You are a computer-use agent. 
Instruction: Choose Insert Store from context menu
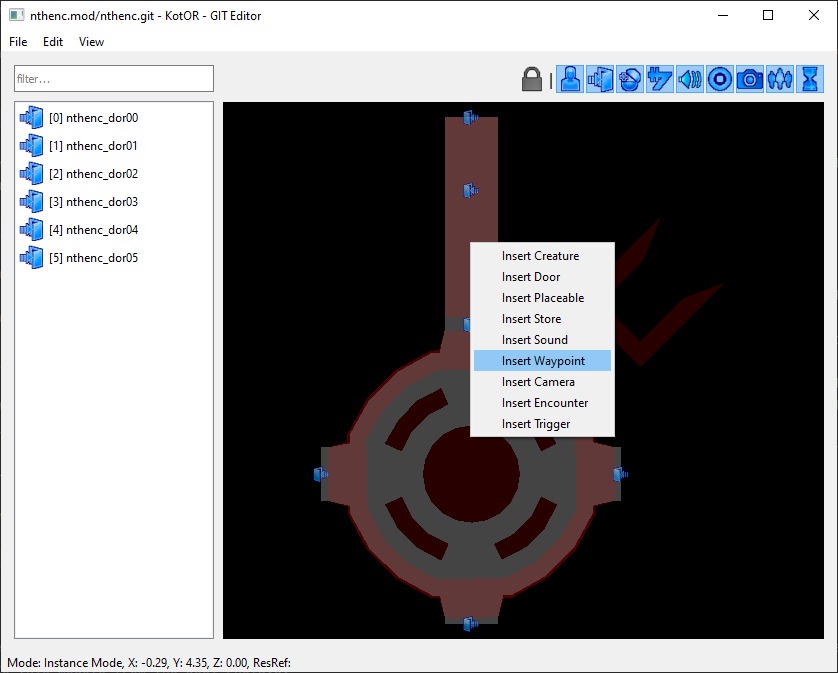tap(542, 319)
